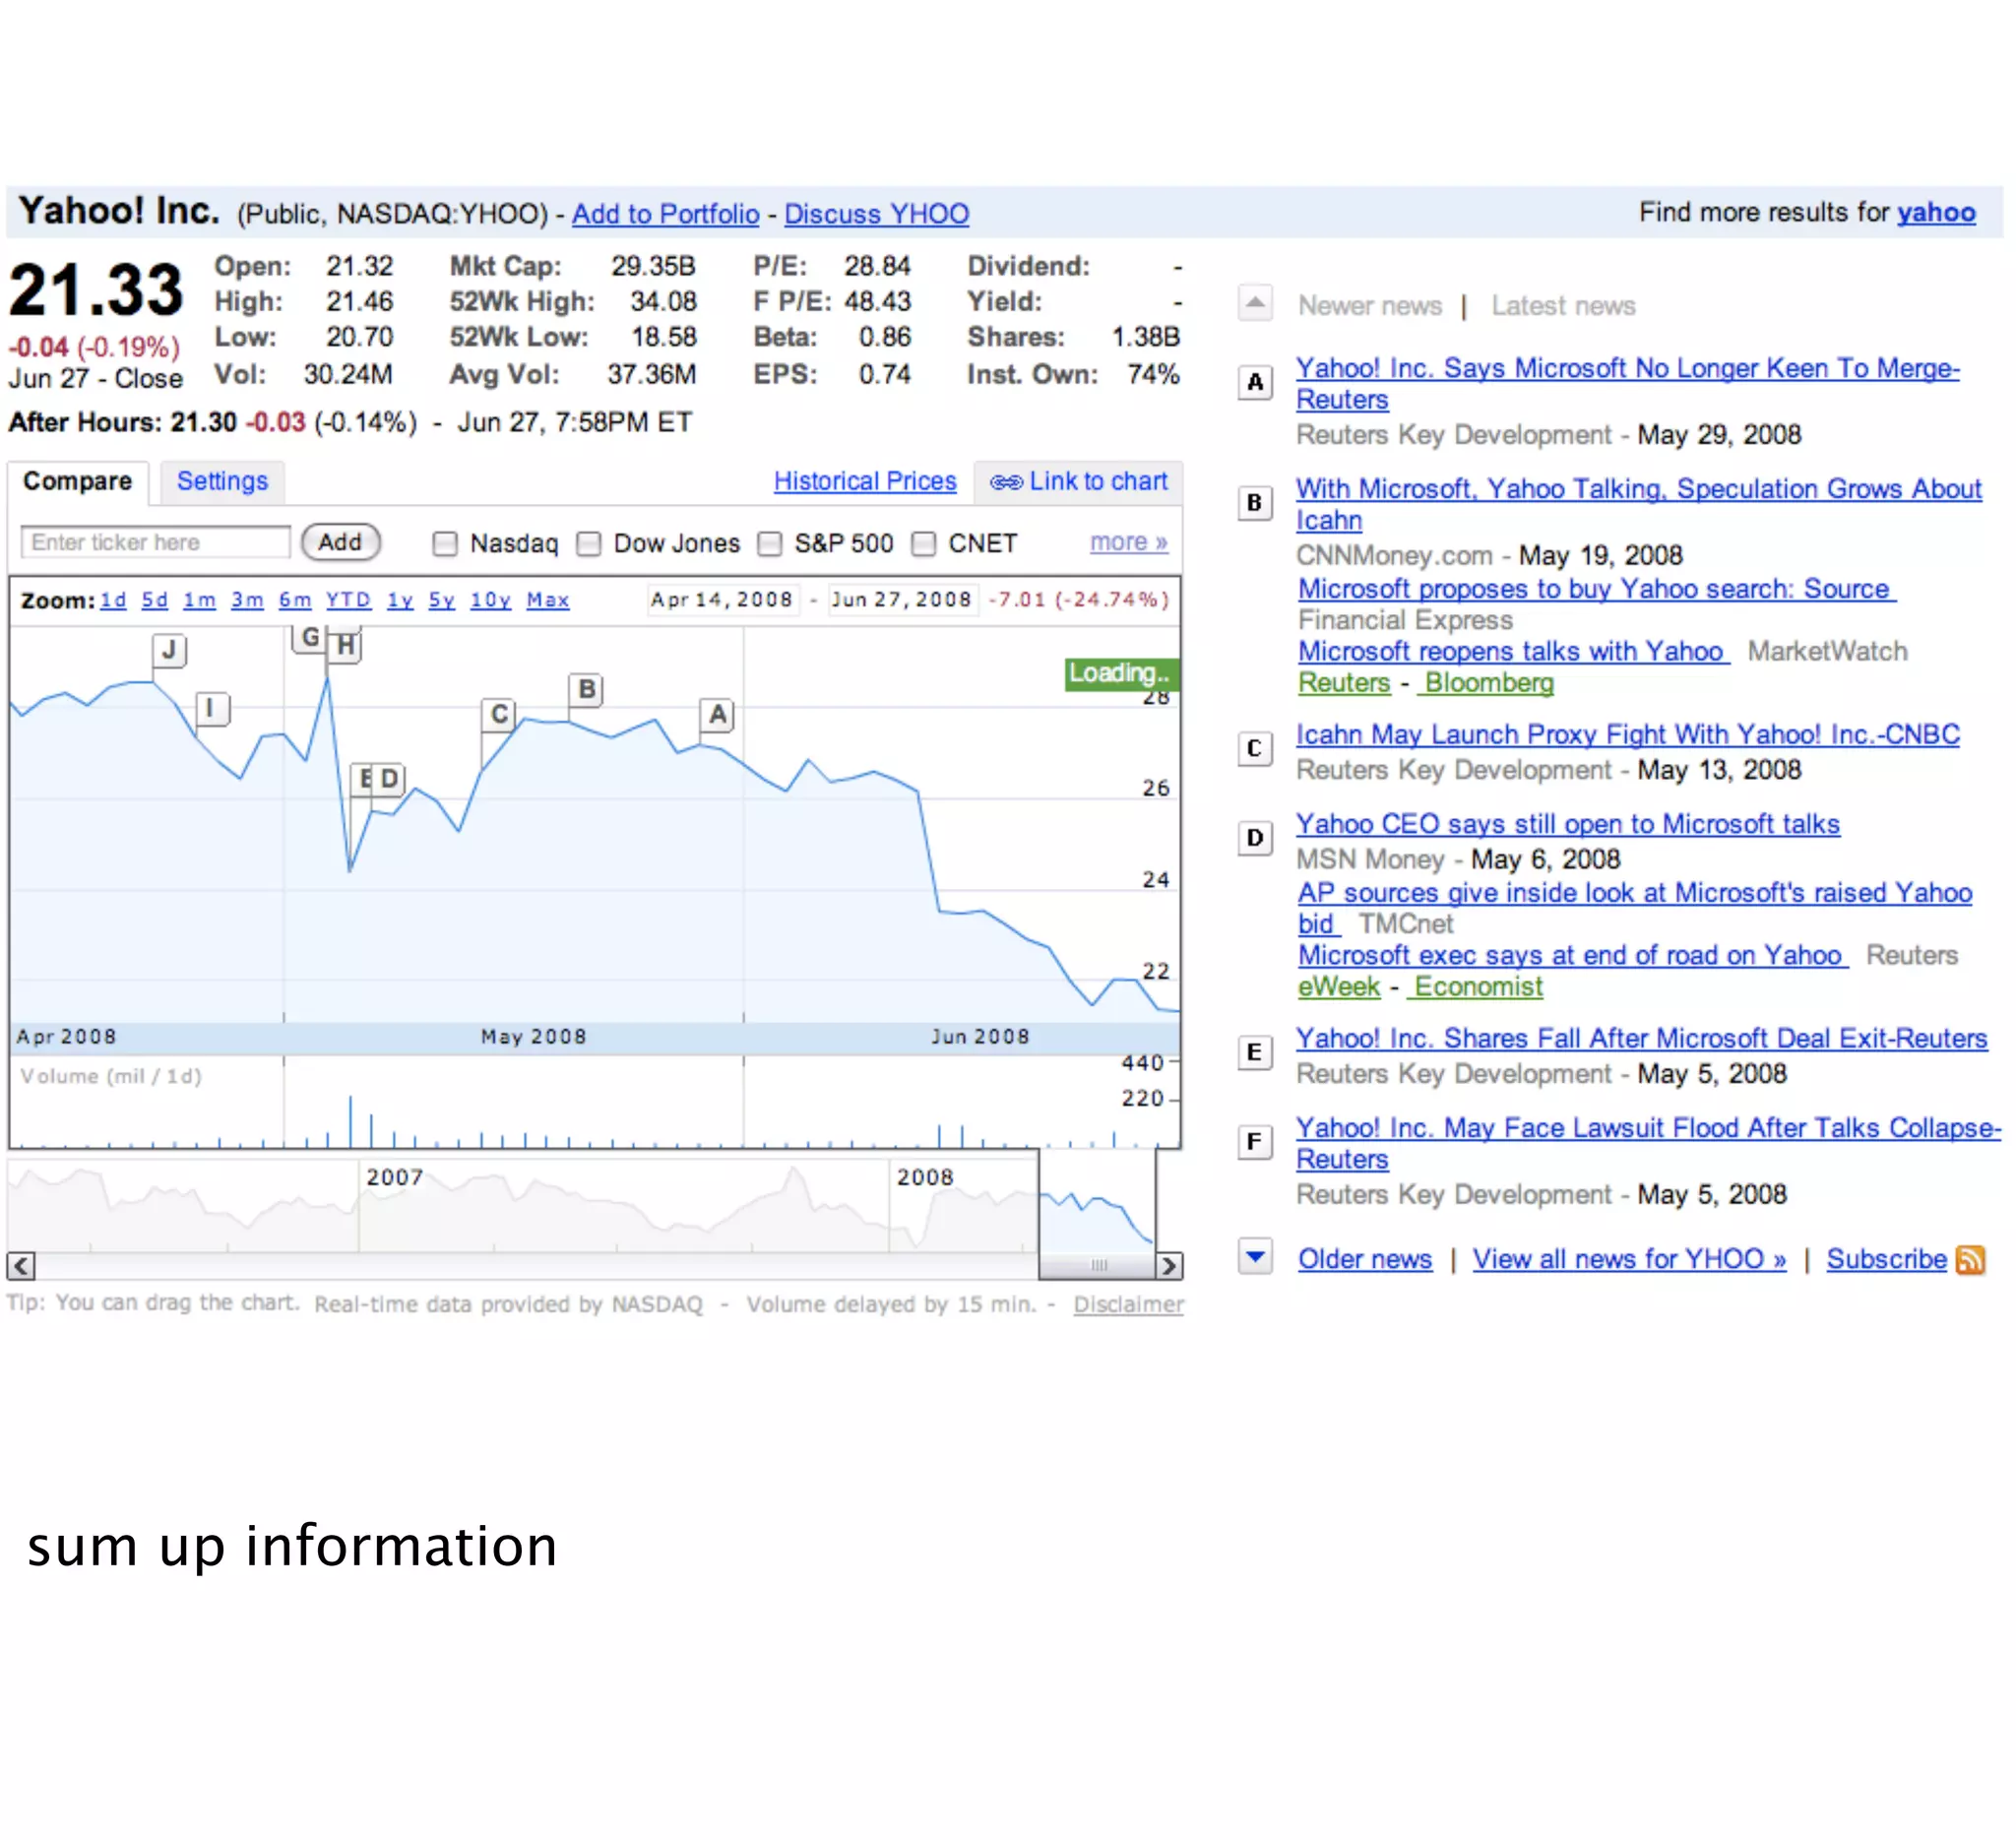Open the Historical Prices link

[x=864, y=481]
